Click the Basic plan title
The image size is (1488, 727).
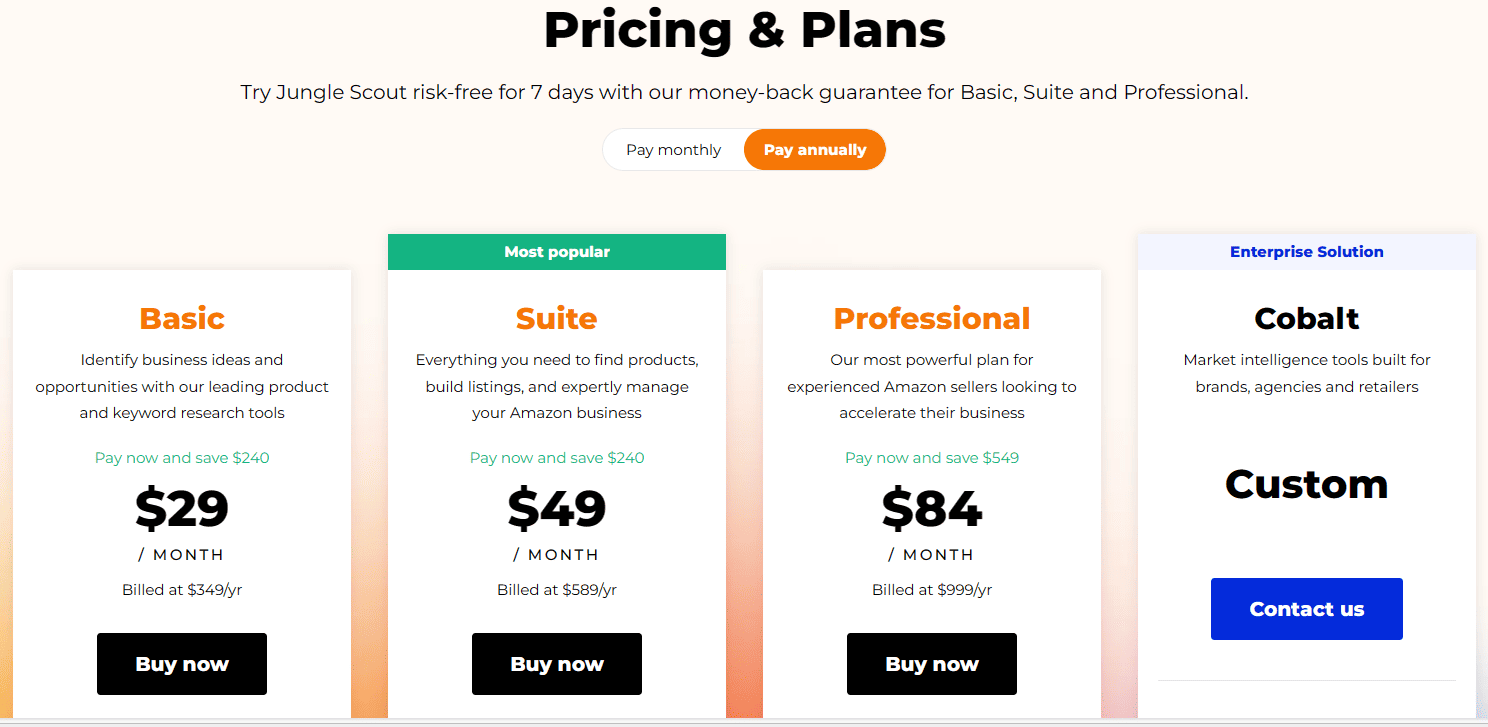click(182, 318)
